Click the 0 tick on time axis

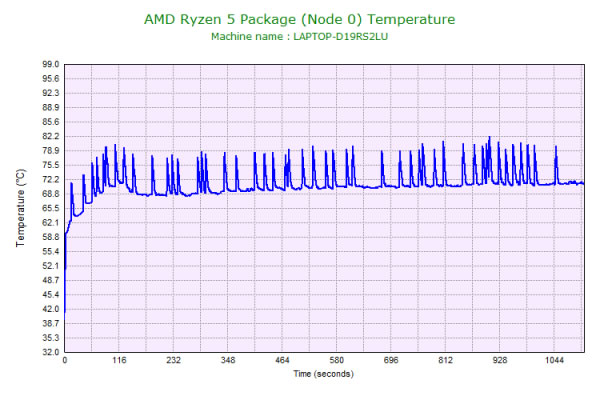tap(65, 360)
